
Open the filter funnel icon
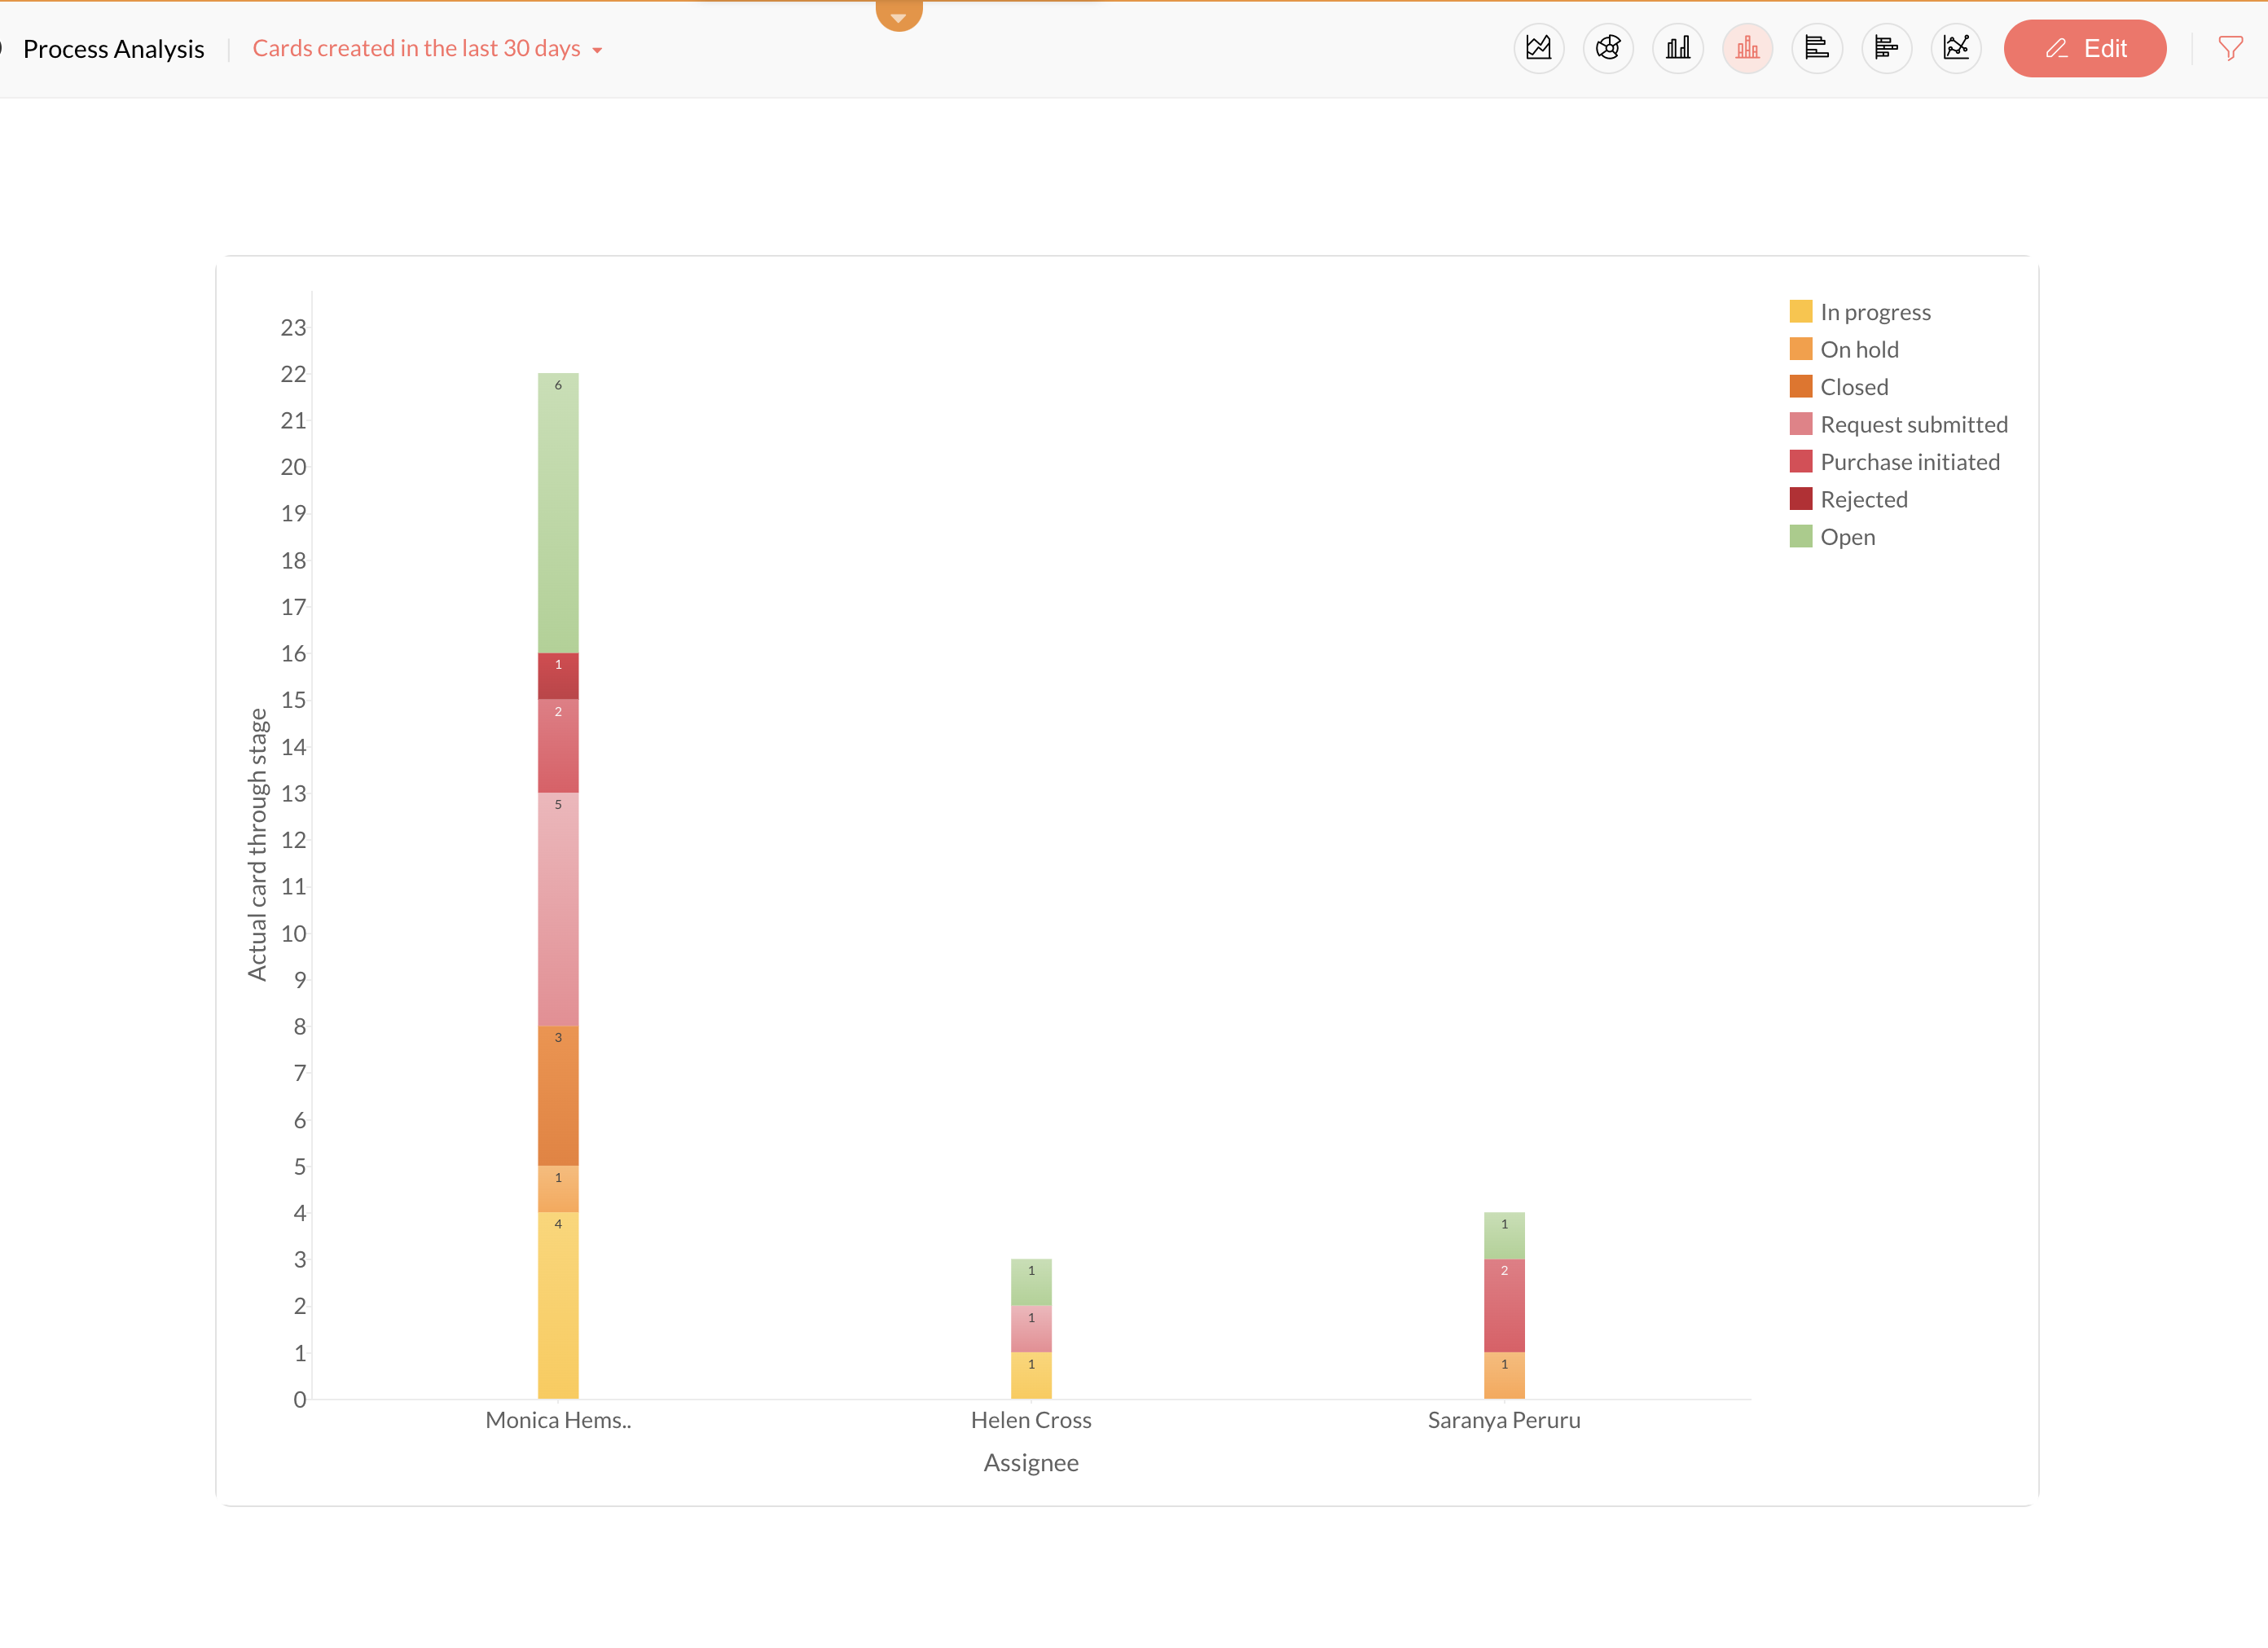click(x=2230, y=48)
